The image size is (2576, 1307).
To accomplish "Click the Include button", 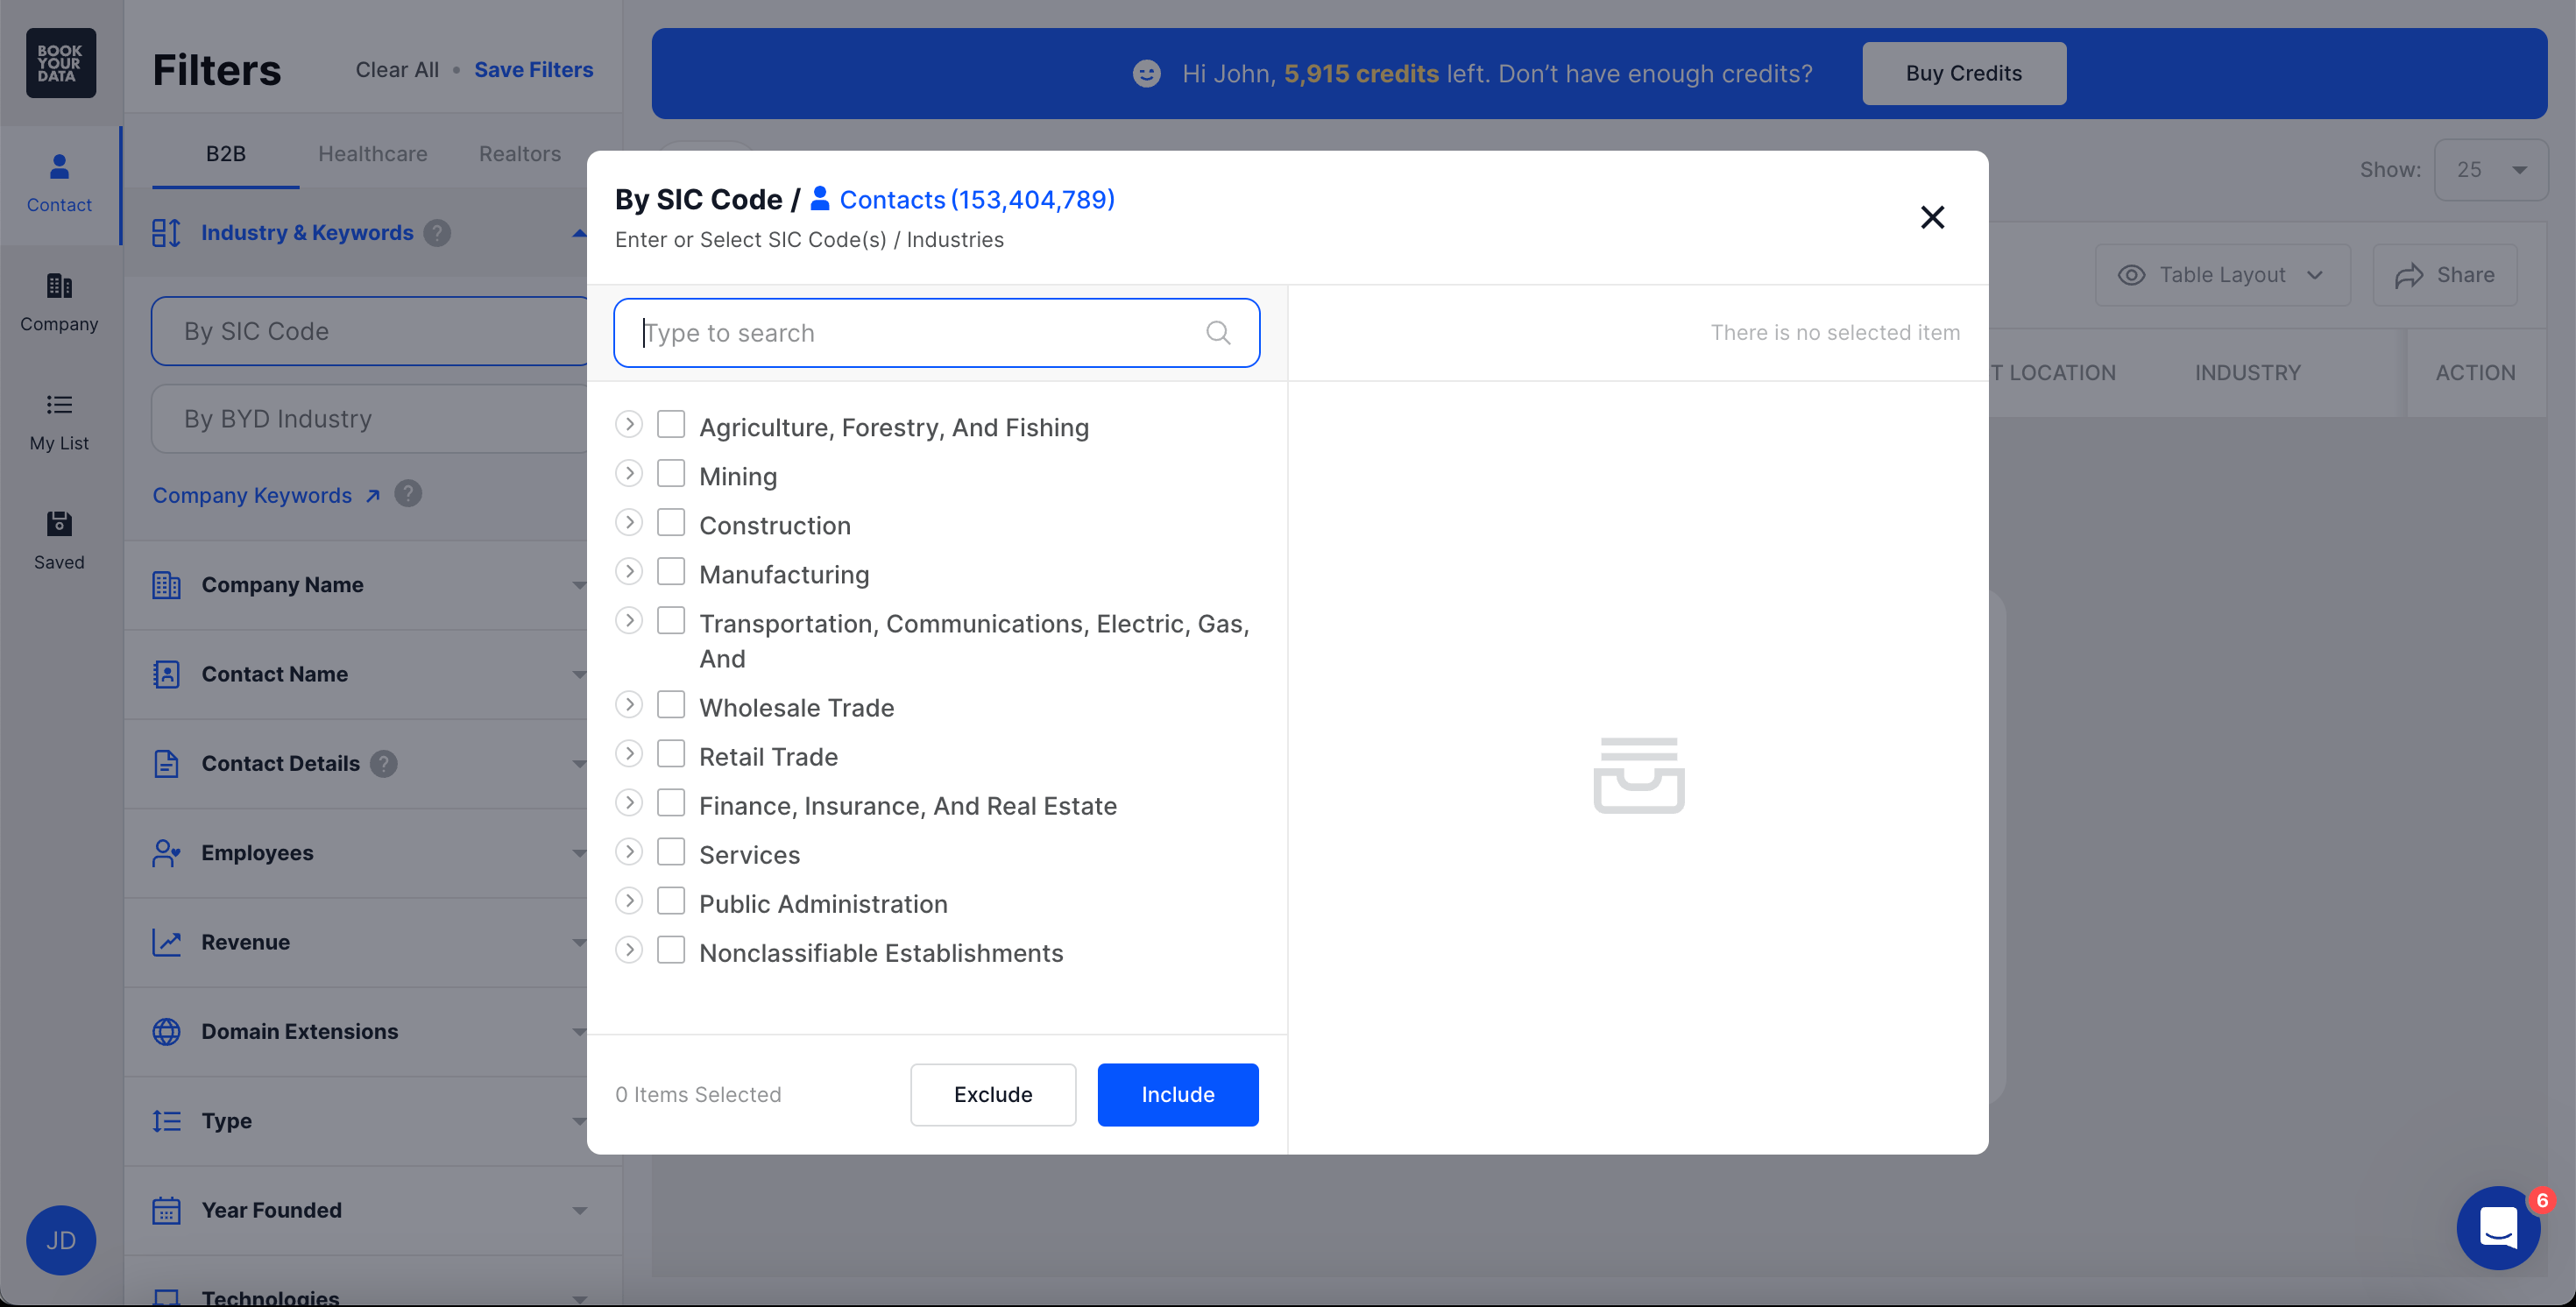I will 1177,1094.
